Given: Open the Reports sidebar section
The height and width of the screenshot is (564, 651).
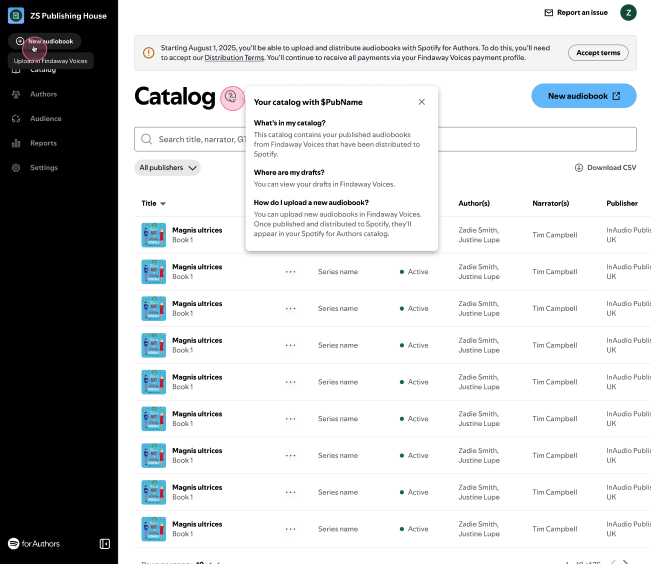Looking at the screenshot, I should tap(43, 143).
